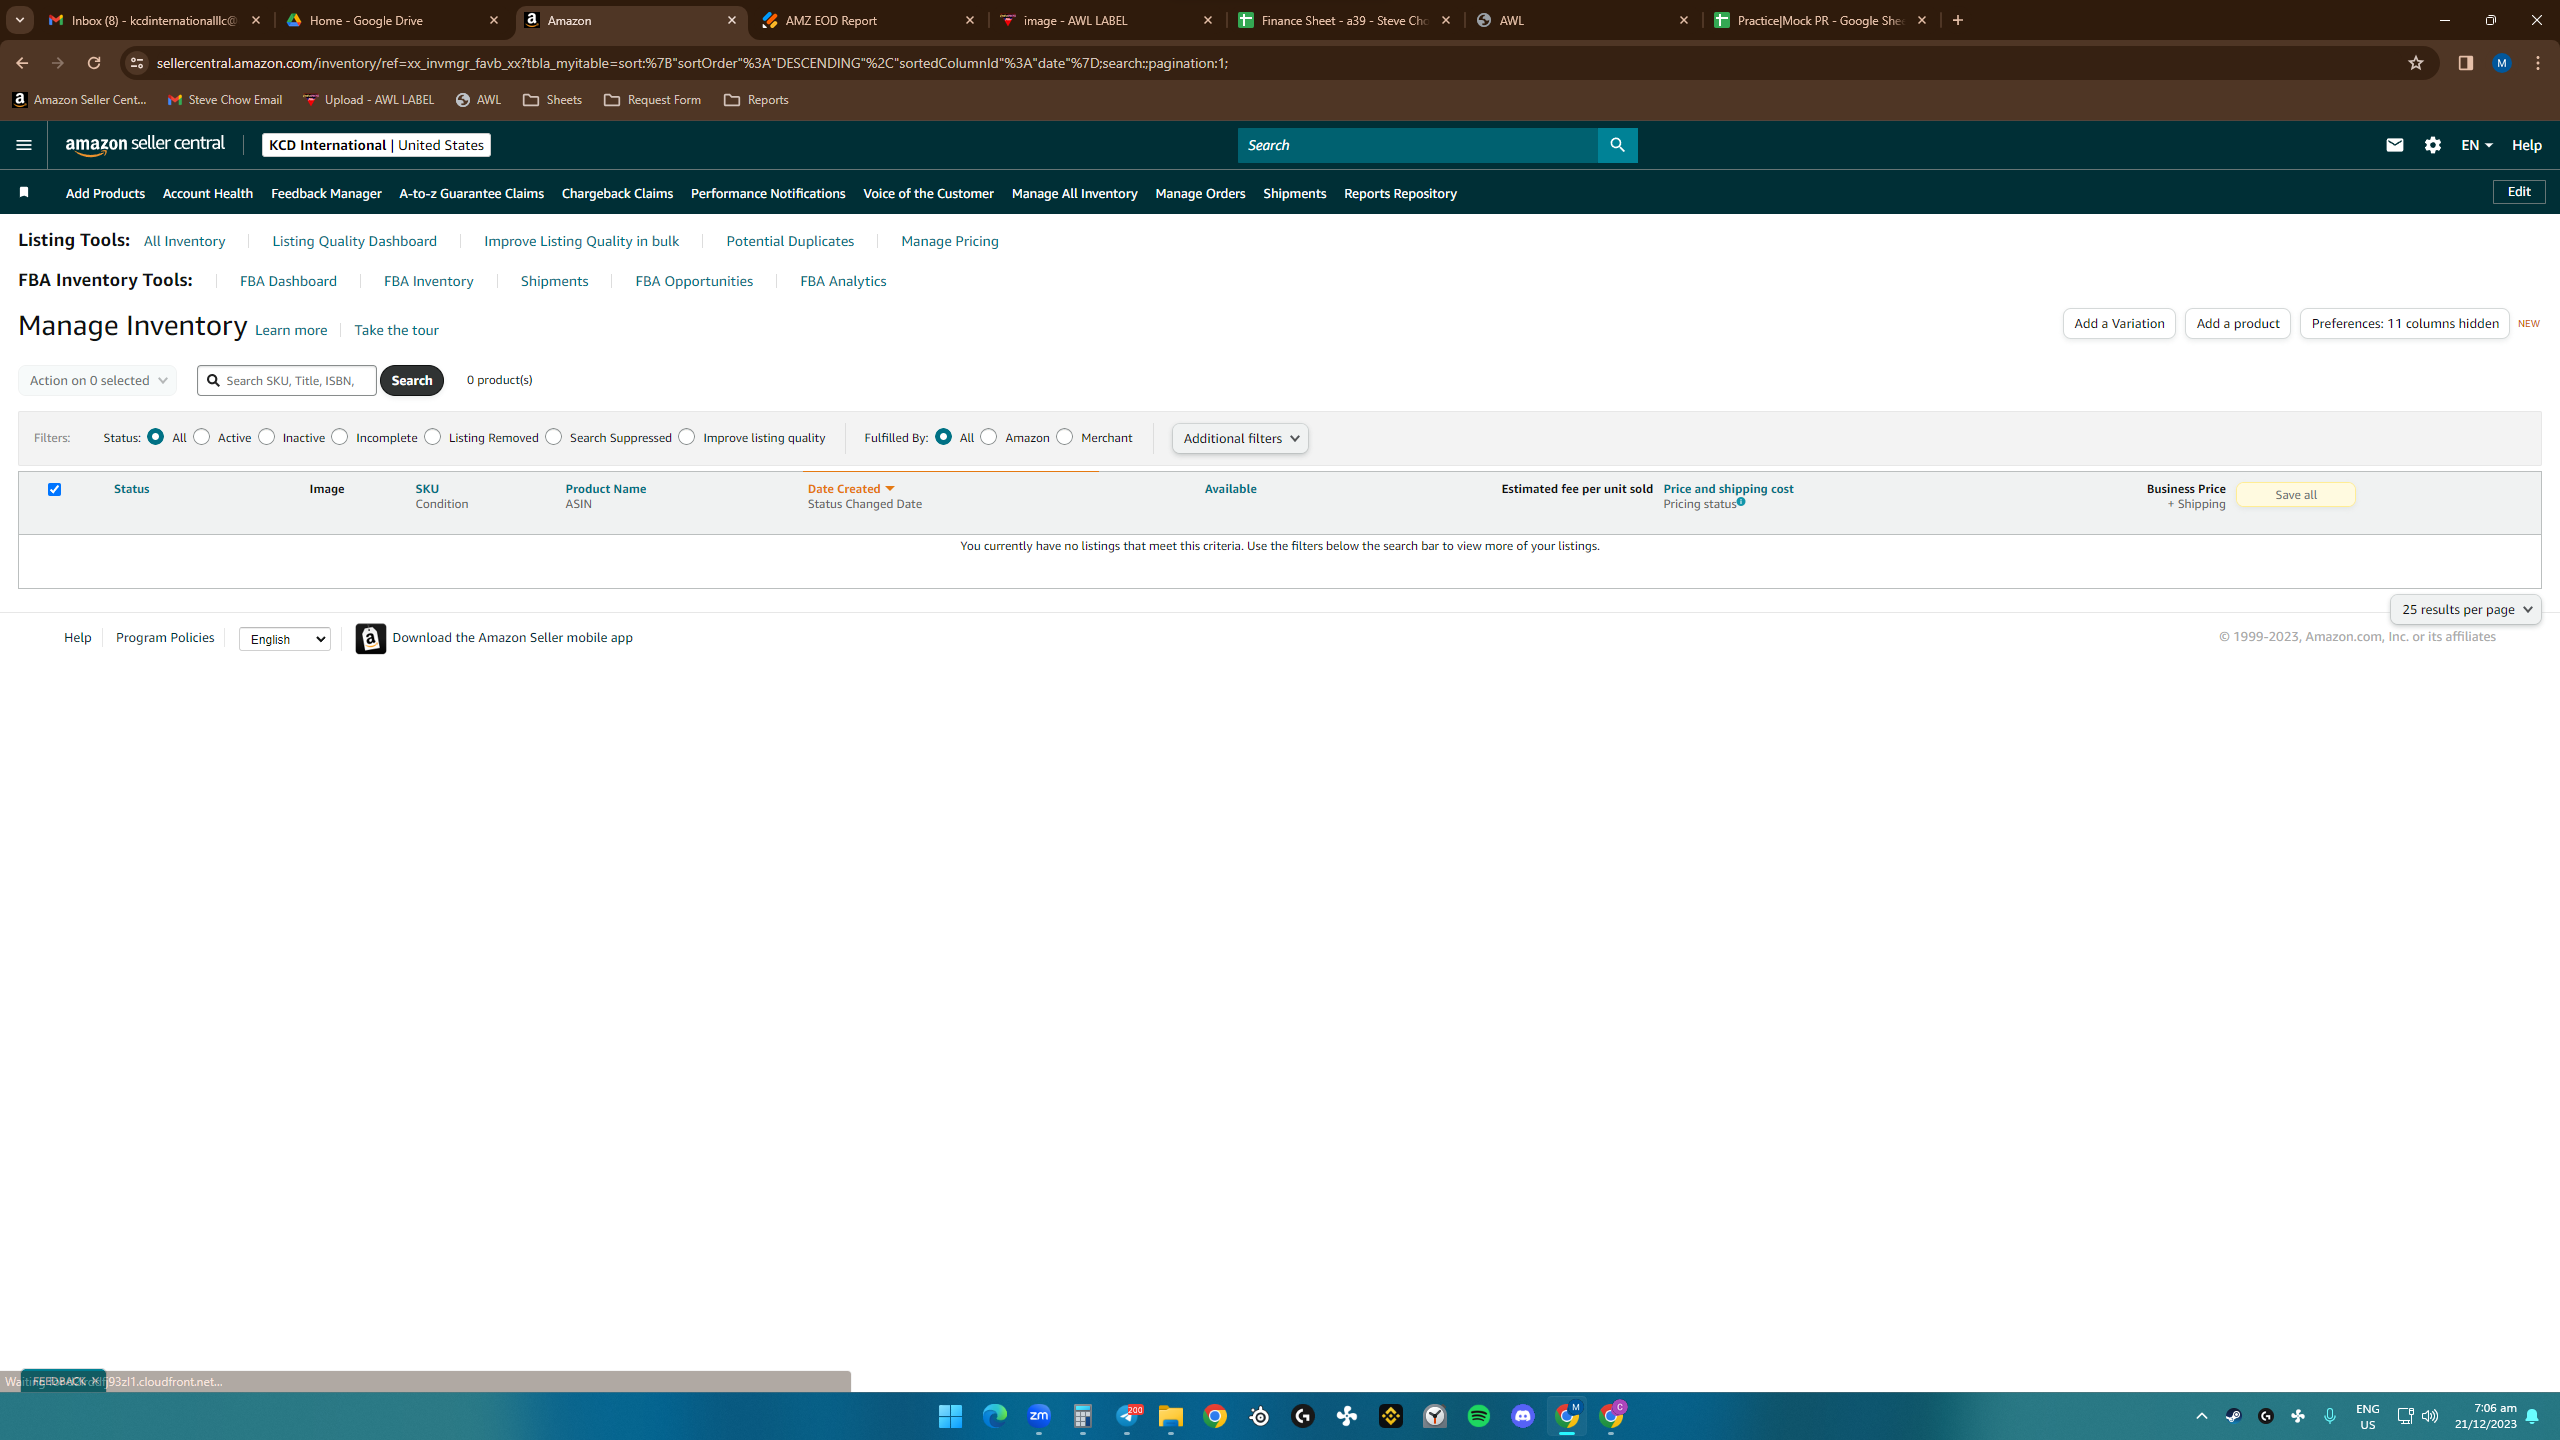Open Zoom from the taskbar
2560x1440 pixels.
pos(1038,1416)
